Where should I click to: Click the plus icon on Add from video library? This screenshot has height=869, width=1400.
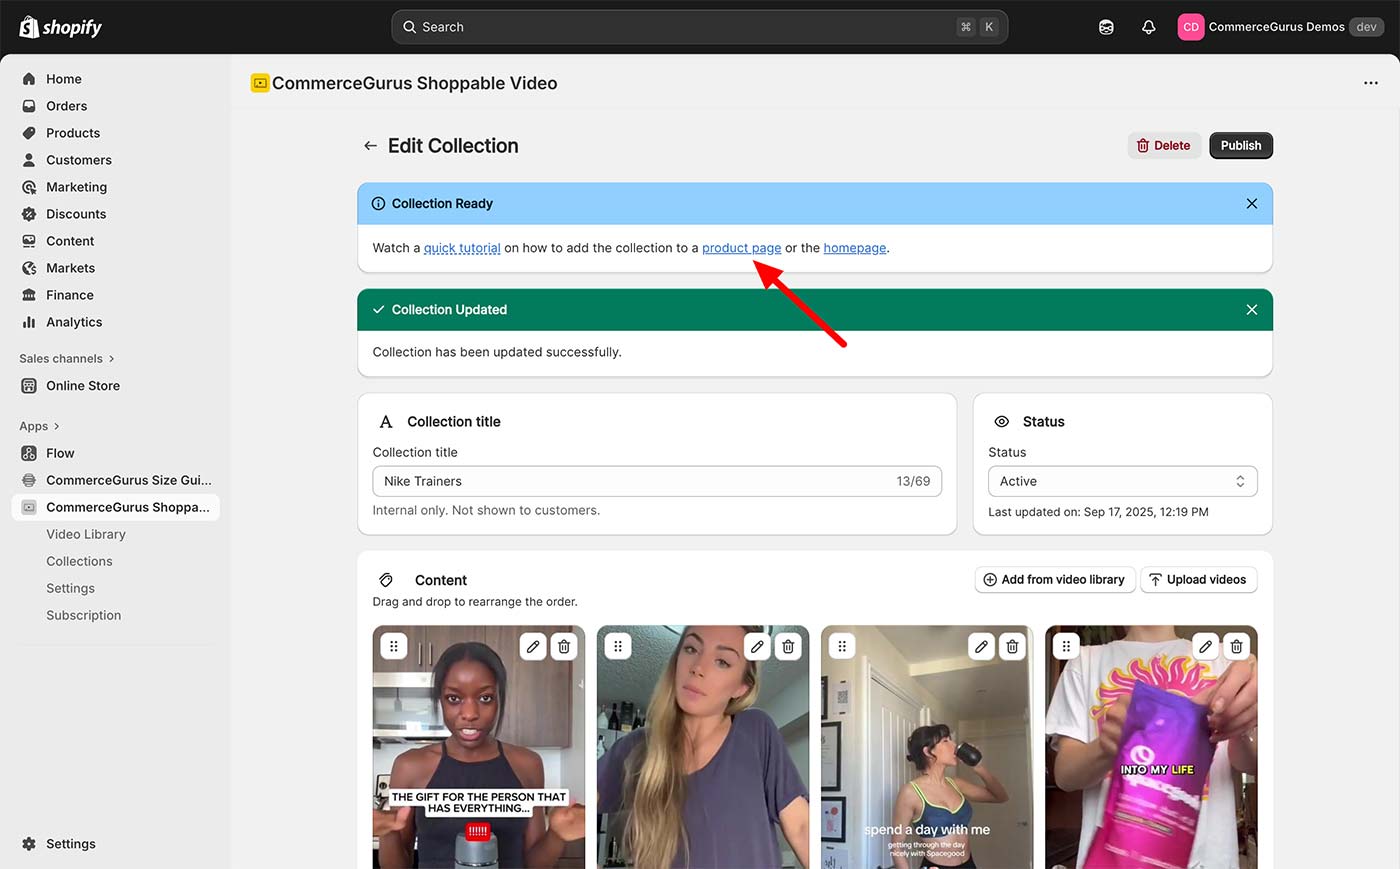(989, 579)
